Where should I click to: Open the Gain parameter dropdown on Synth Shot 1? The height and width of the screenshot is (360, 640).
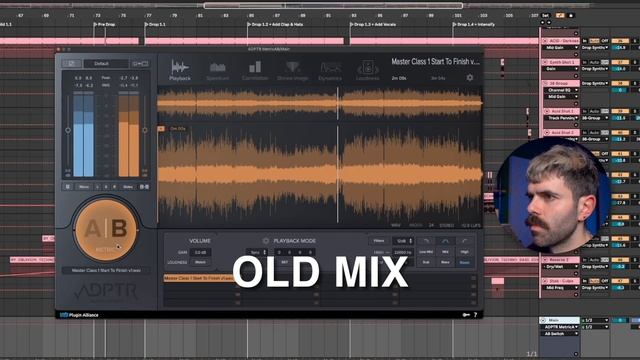(561, 69)
